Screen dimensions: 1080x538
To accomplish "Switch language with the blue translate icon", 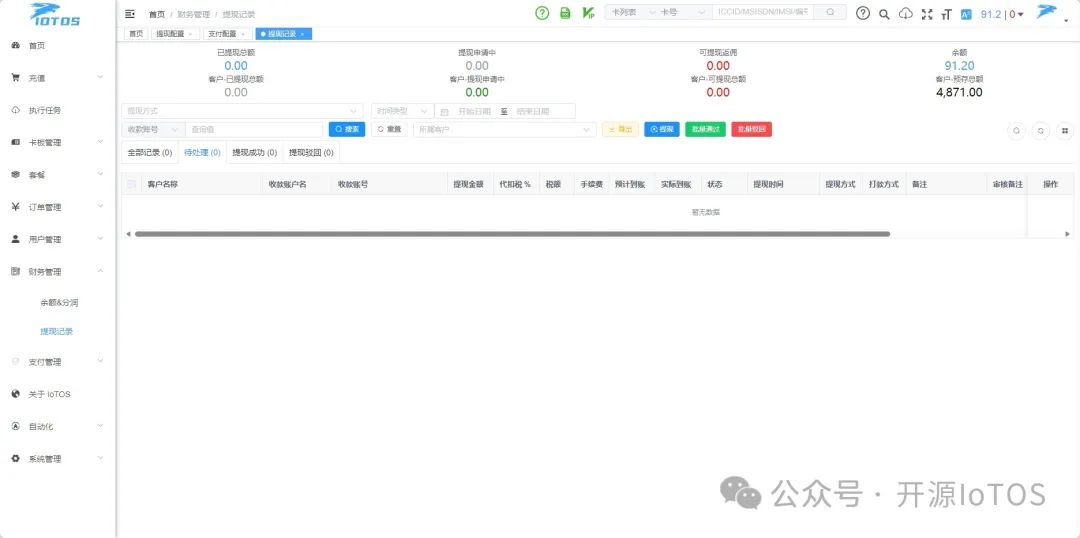I will pyautogui.click(x=966, y=14).
